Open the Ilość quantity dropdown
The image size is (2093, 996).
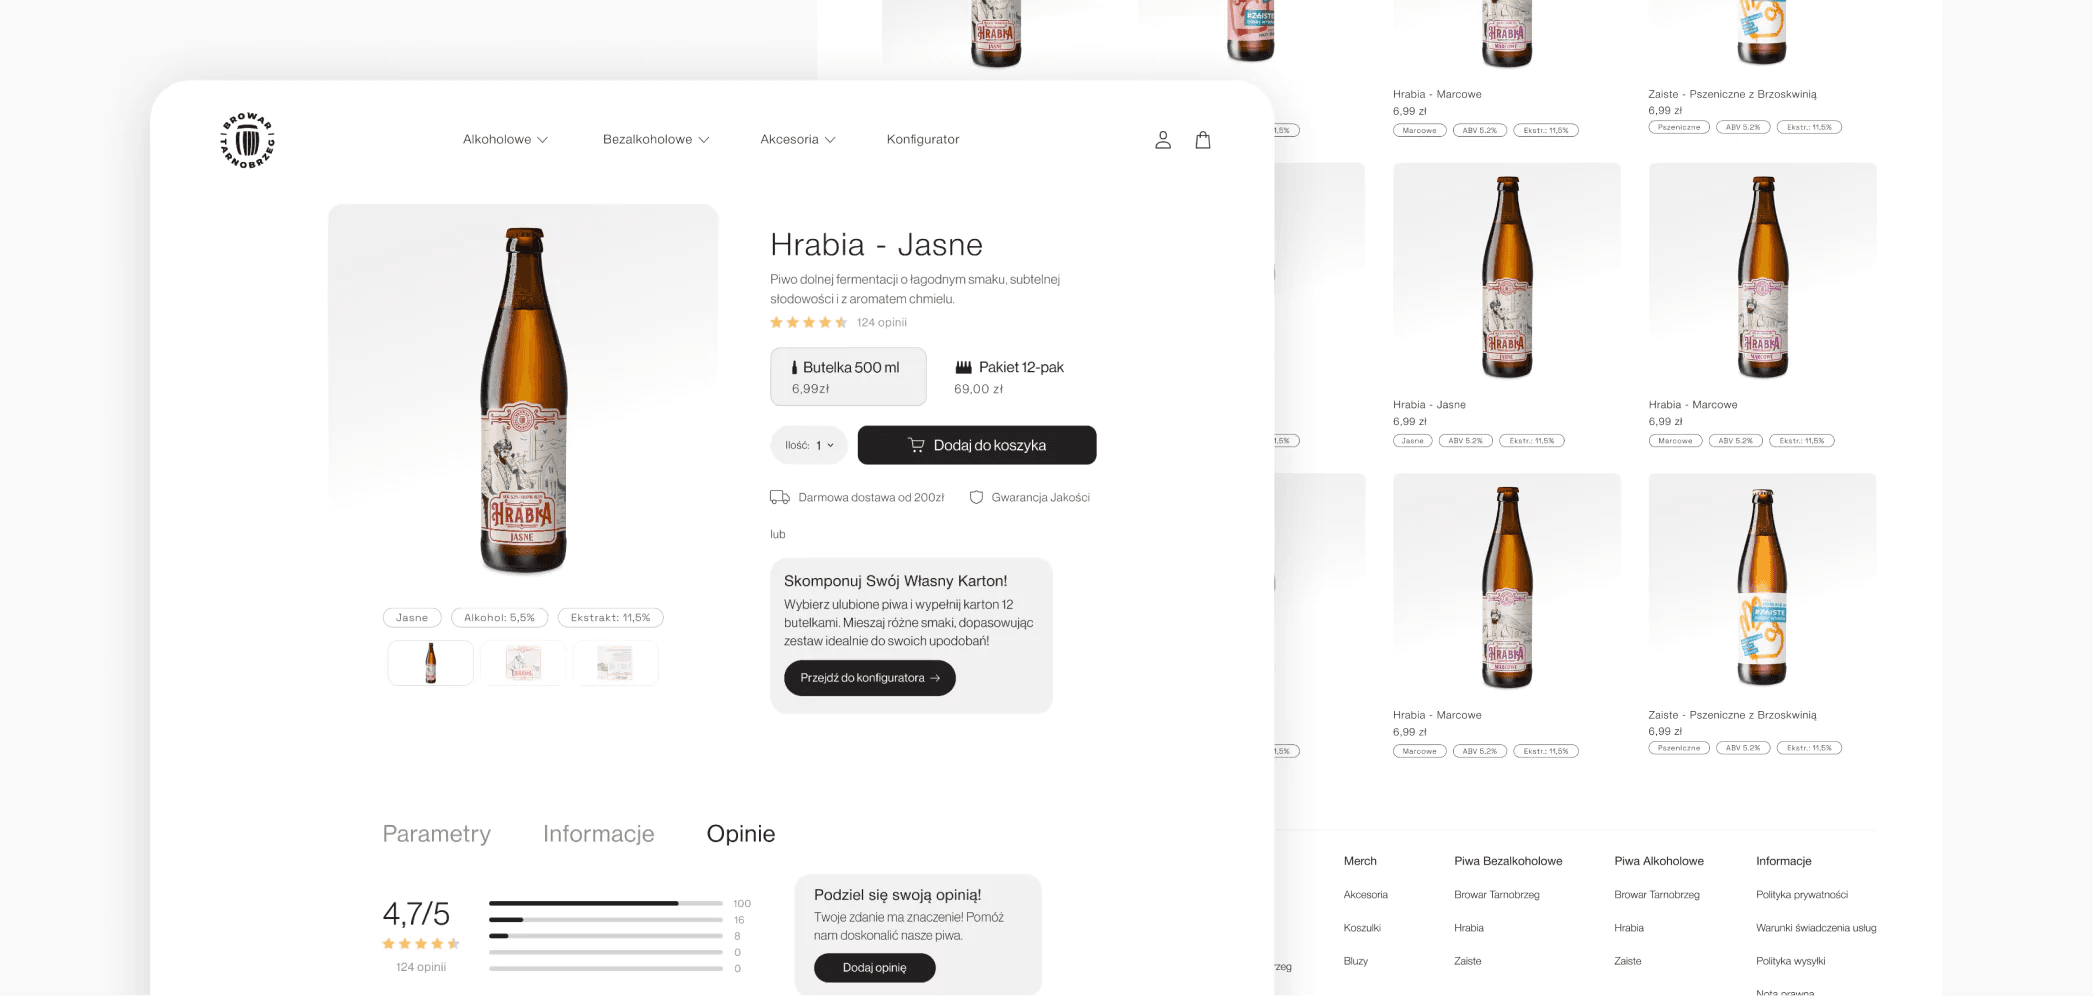(809, 445)
